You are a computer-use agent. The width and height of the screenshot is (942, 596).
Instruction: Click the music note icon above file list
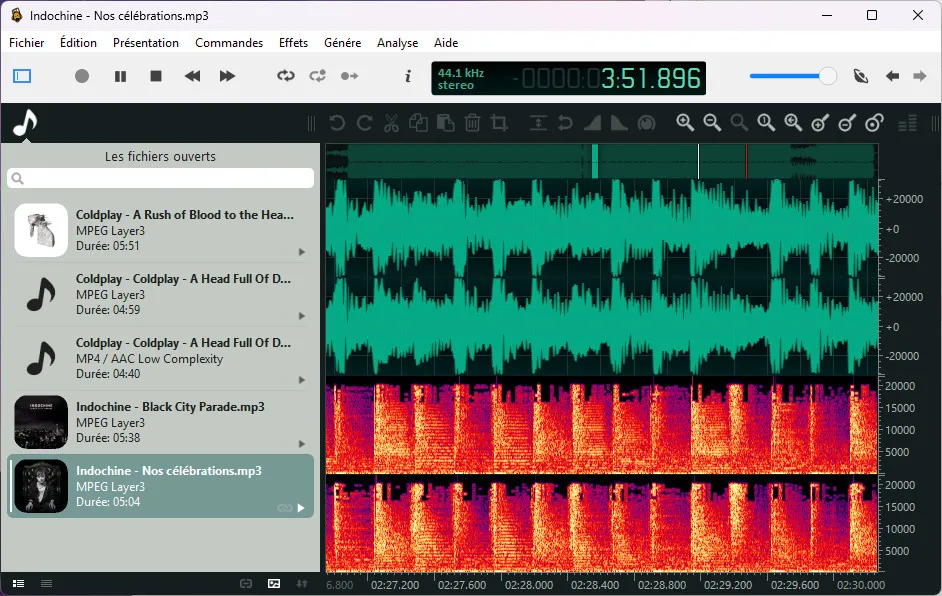tap(25, 123)
